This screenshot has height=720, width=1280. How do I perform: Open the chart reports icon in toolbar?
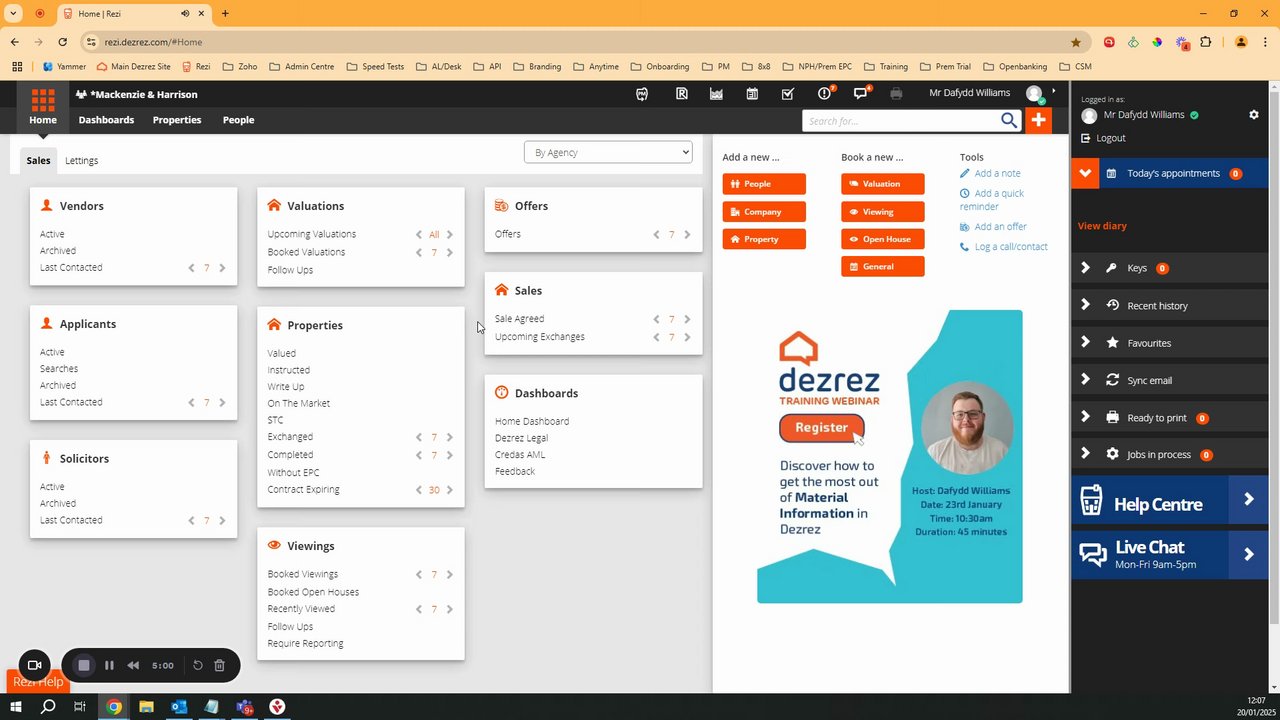click(716, 94)
